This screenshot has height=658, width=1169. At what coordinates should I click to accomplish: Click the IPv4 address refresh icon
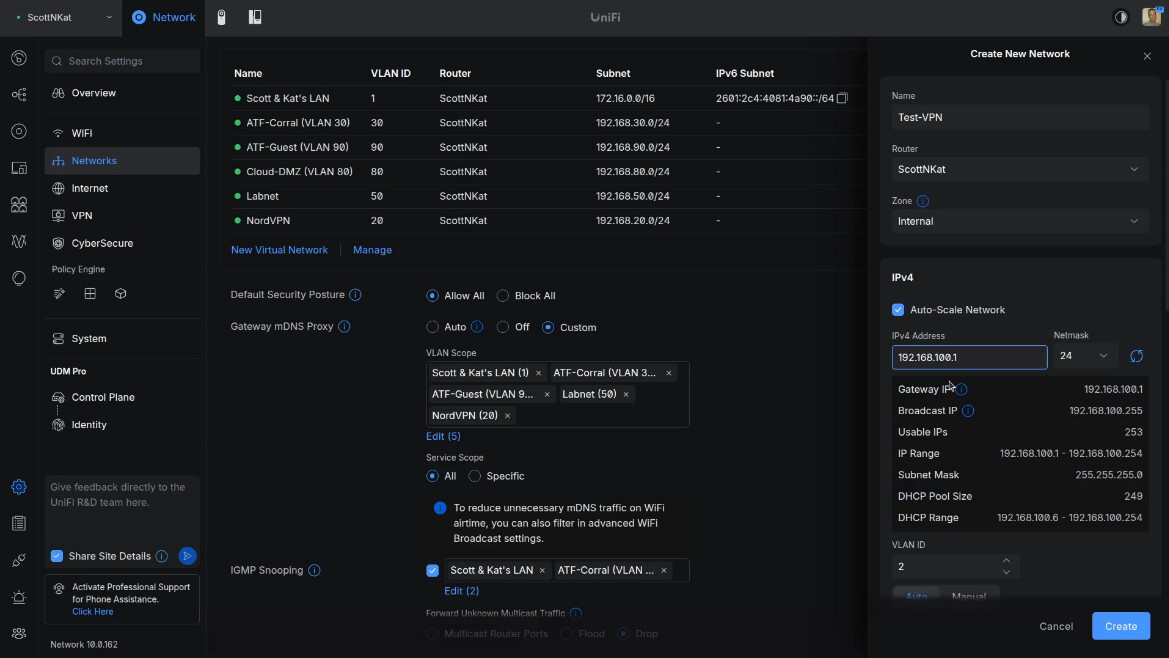tap(1136, 356)
